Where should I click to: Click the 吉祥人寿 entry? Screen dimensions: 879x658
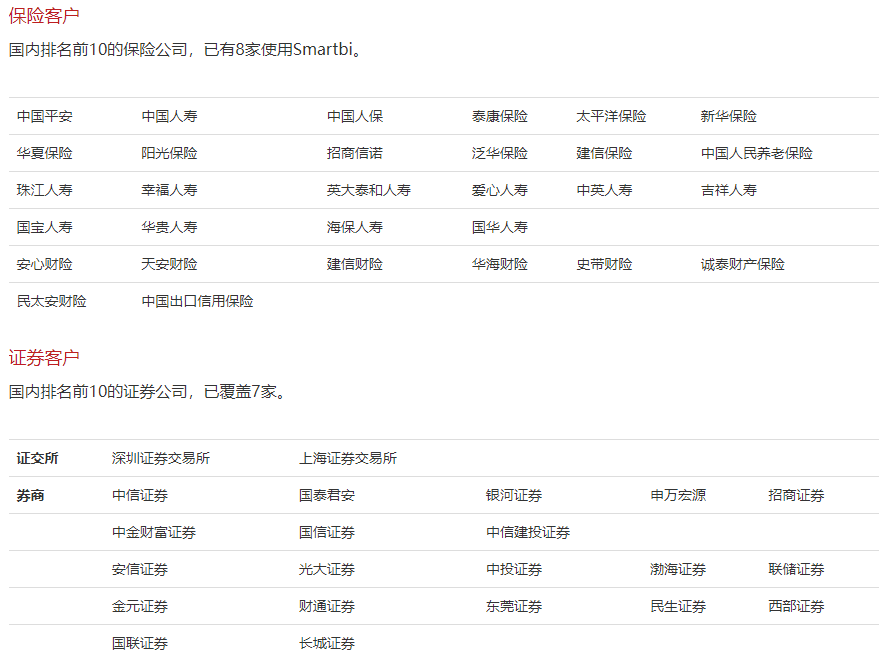pyautogui.click(x=729, y=190)
